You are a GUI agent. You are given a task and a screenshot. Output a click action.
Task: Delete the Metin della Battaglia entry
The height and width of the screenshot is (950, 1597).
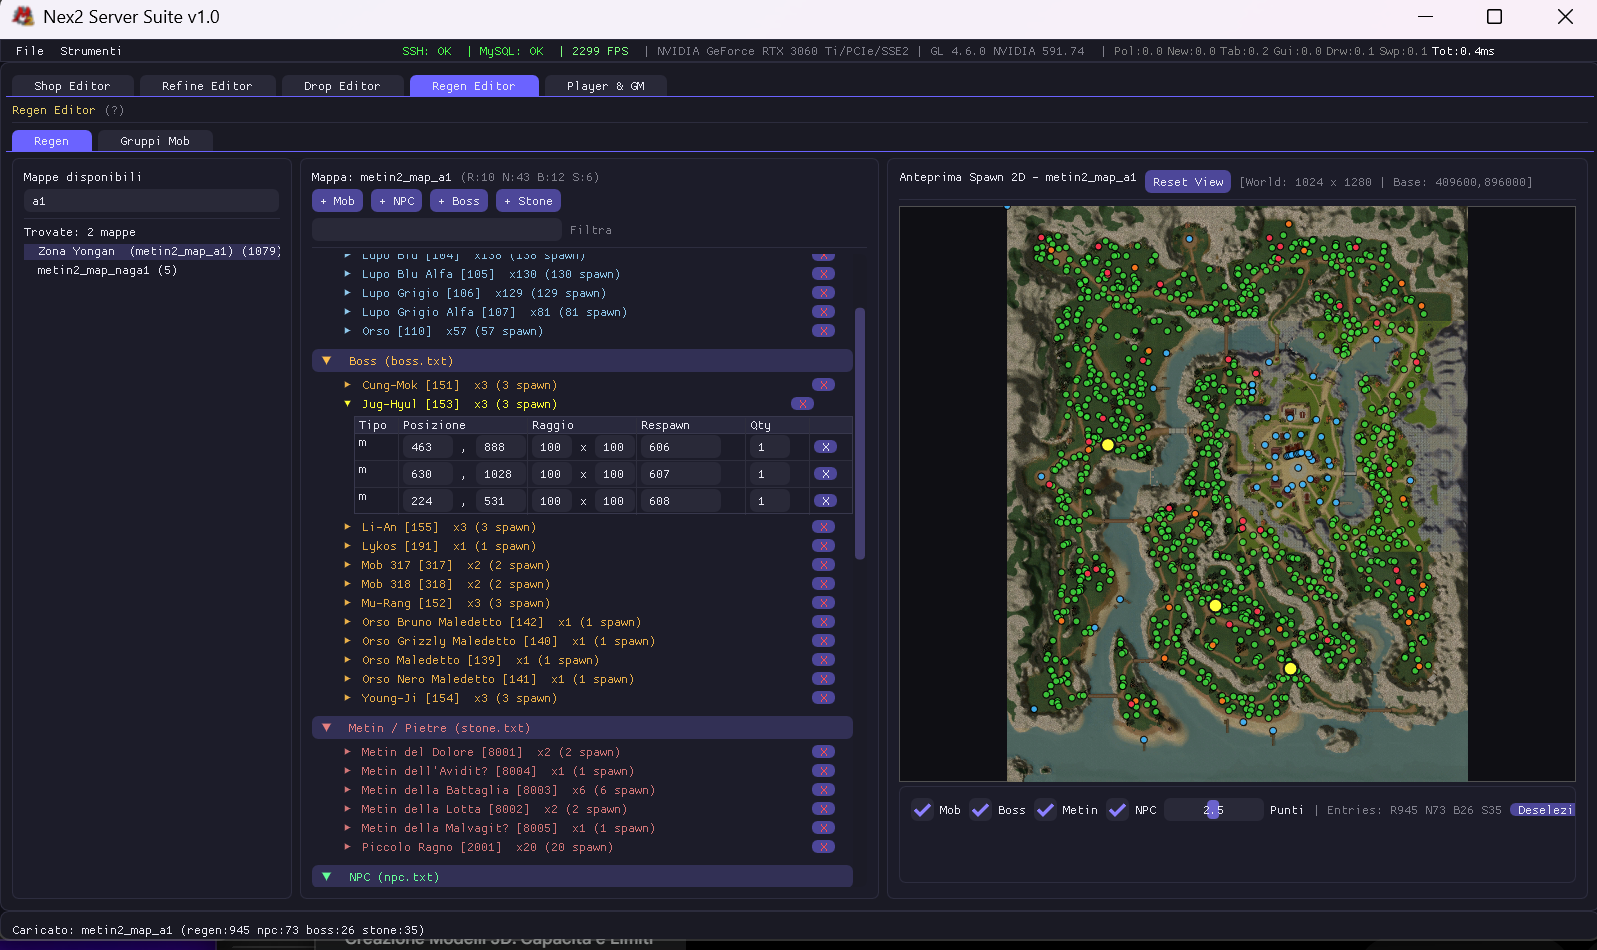pos(823,790)
